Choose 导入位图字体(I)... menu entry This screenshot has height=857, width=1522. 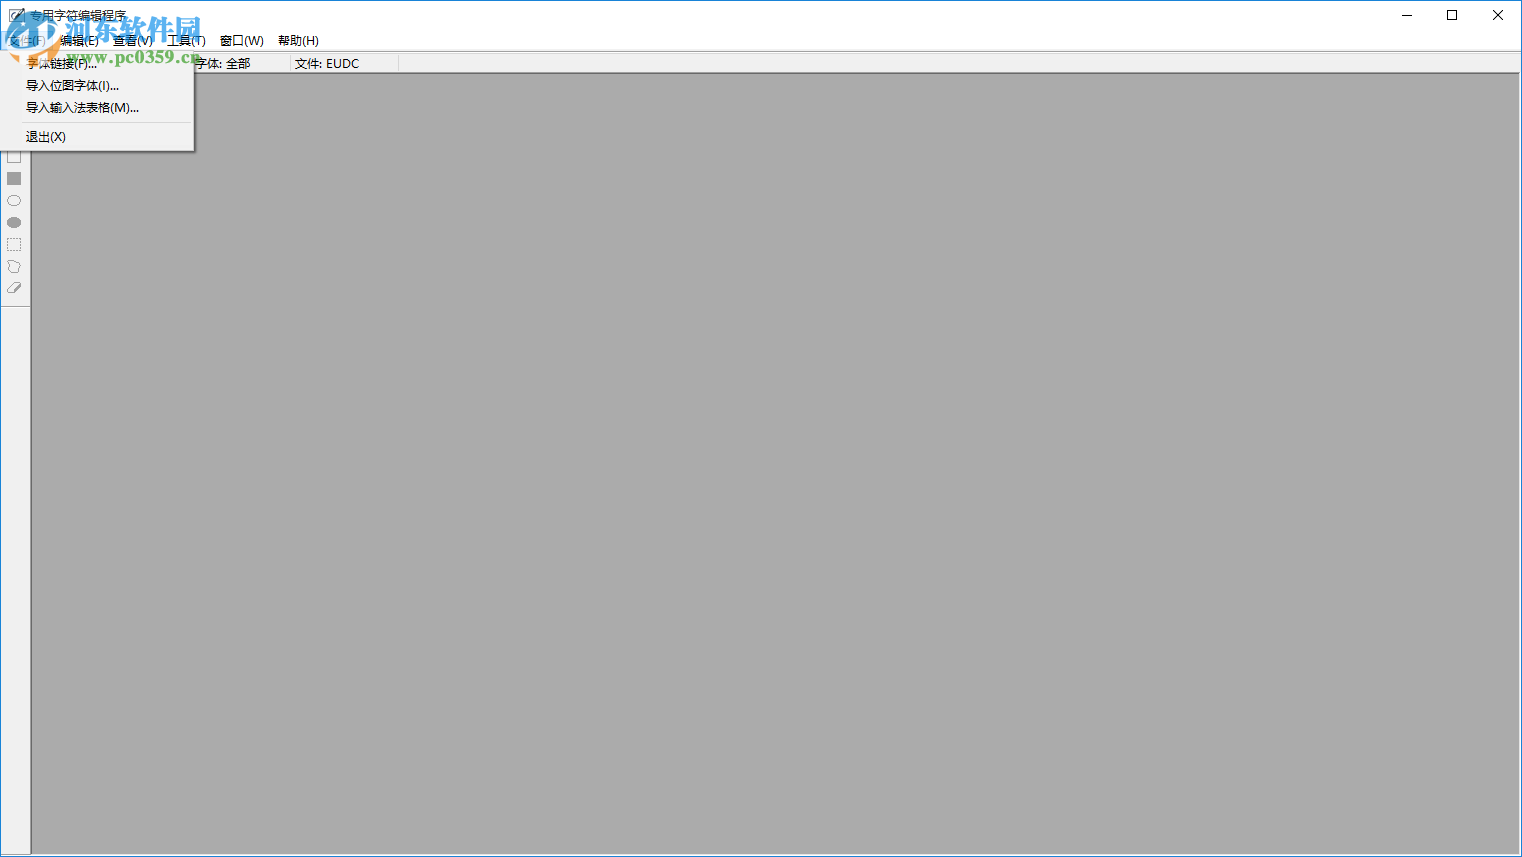pos(98,86)
